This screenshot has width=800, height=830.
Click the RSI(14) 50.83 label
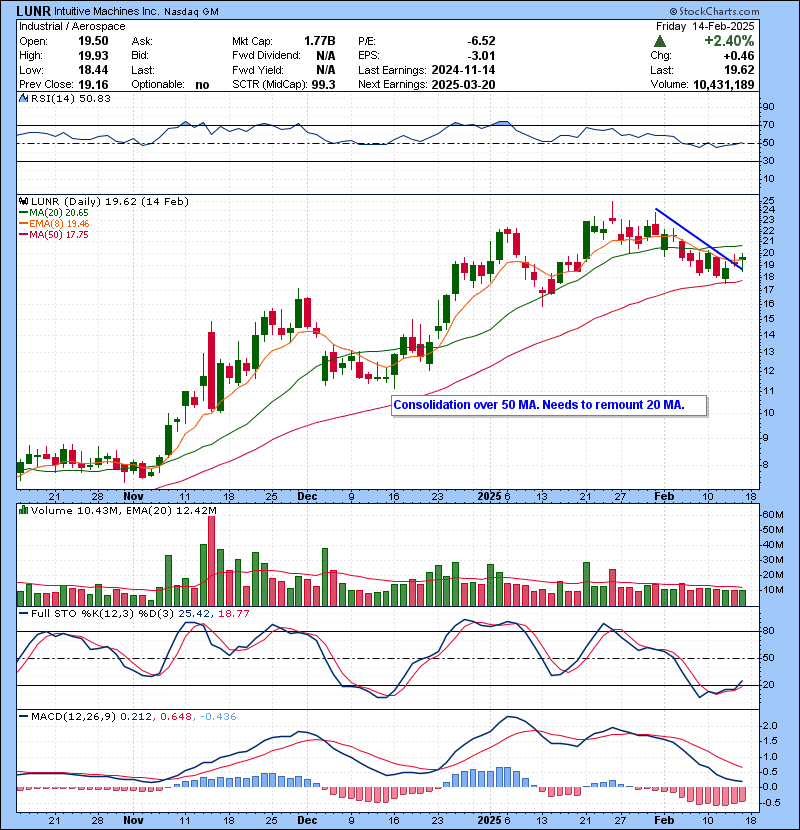(71, 98)
